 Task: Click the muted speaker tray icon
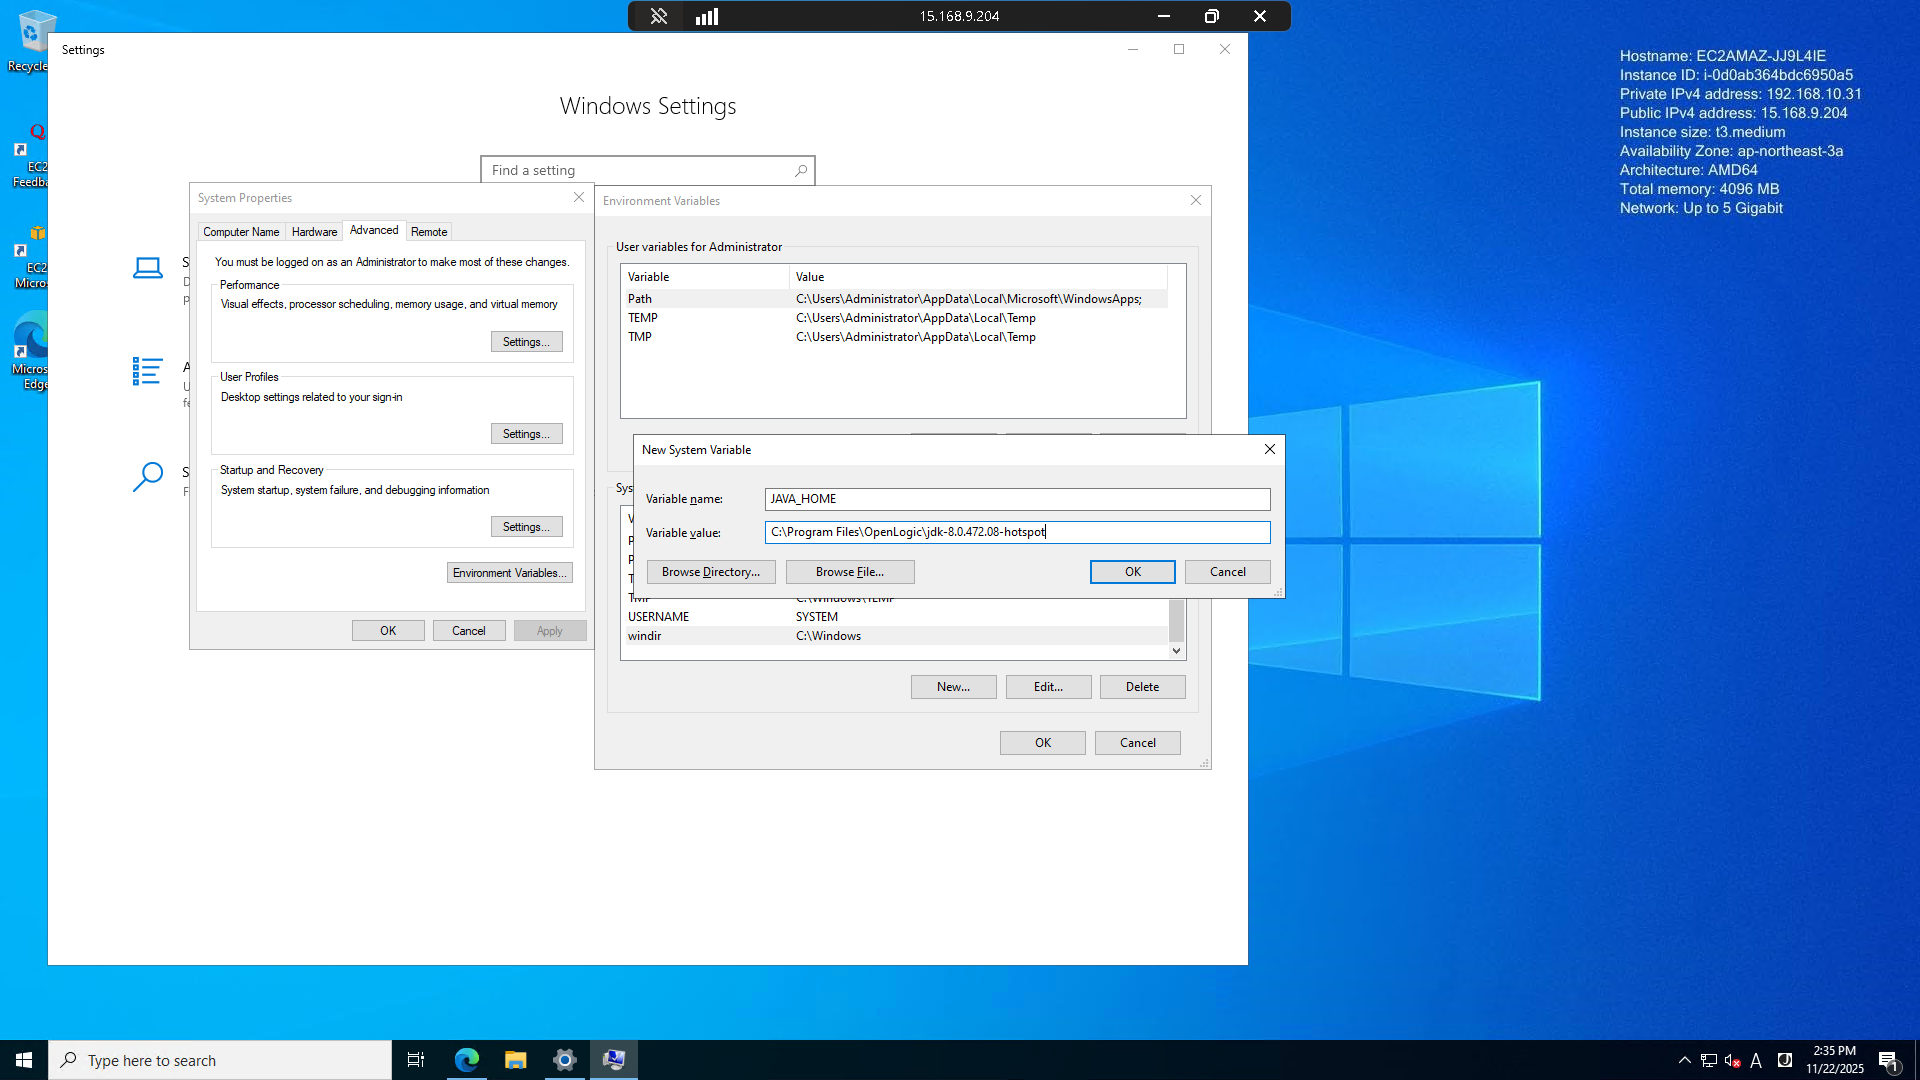click(1732, 1060)
